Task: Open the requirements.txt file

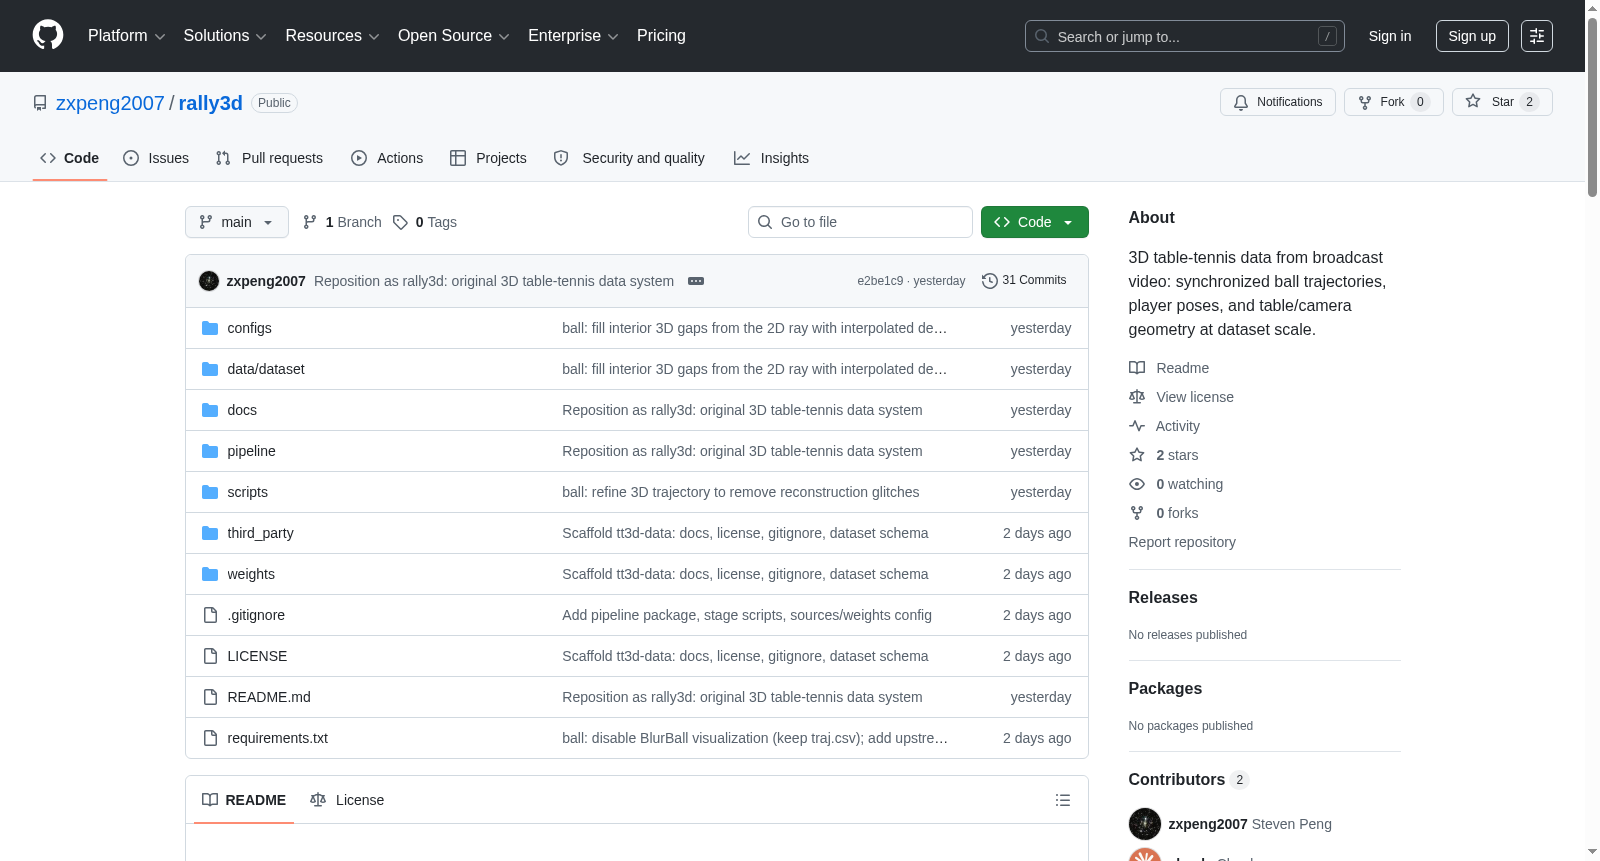Action: 277,738
